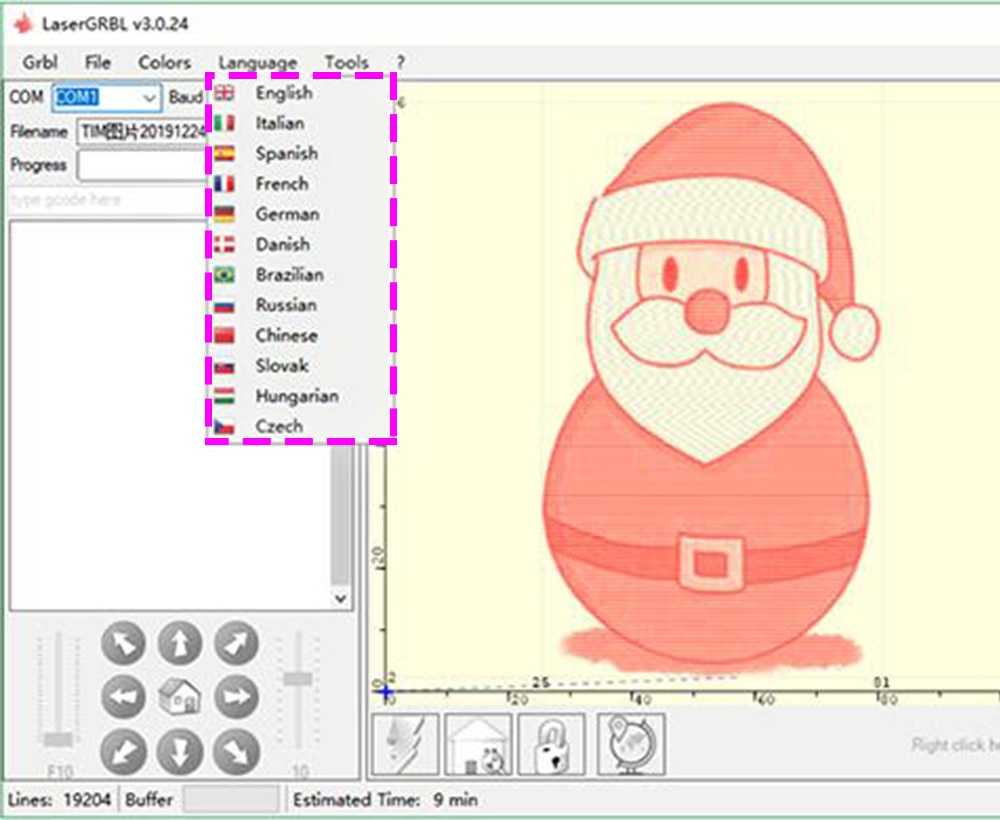The height and width of the screenshot is (820, 1000).
Task: Click the console scrollbar down arrow
Action: coord(341,598)
